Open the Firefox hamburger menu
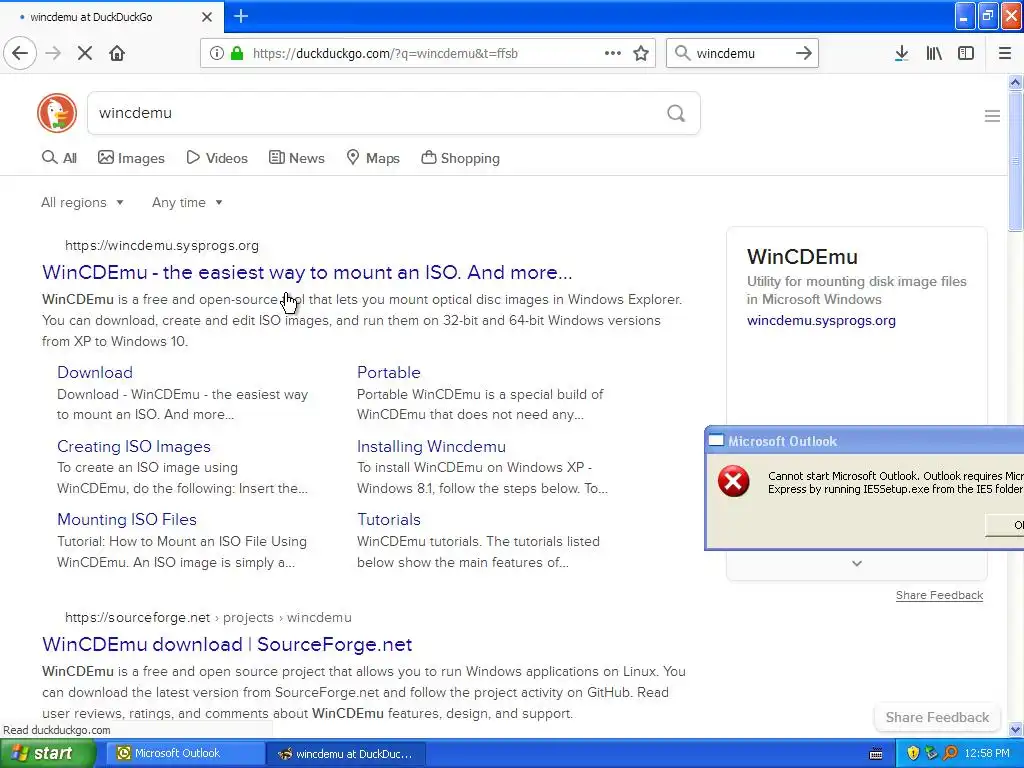This screenshot has height=768, width=1024. point(1004,53)
